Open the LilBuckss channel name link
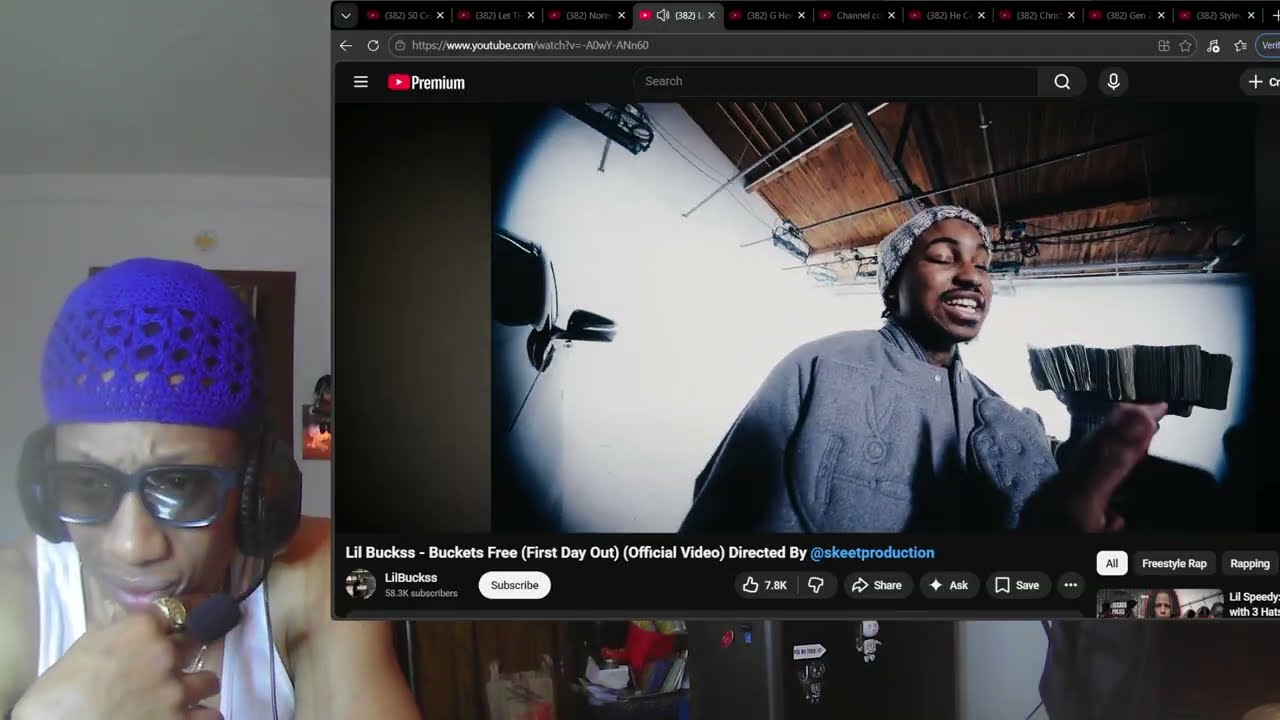This screenshot has width=1280, height=720. coord(411,578)
